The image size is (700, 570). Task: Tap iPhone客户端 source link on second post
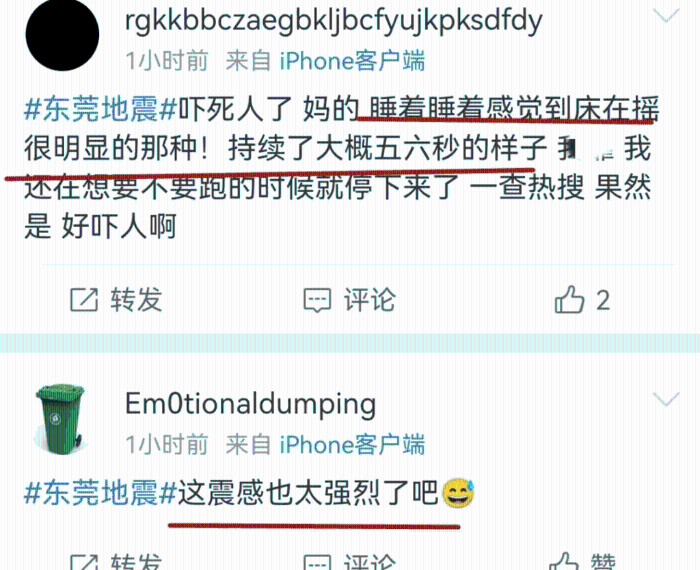click(x=352, y=445)
